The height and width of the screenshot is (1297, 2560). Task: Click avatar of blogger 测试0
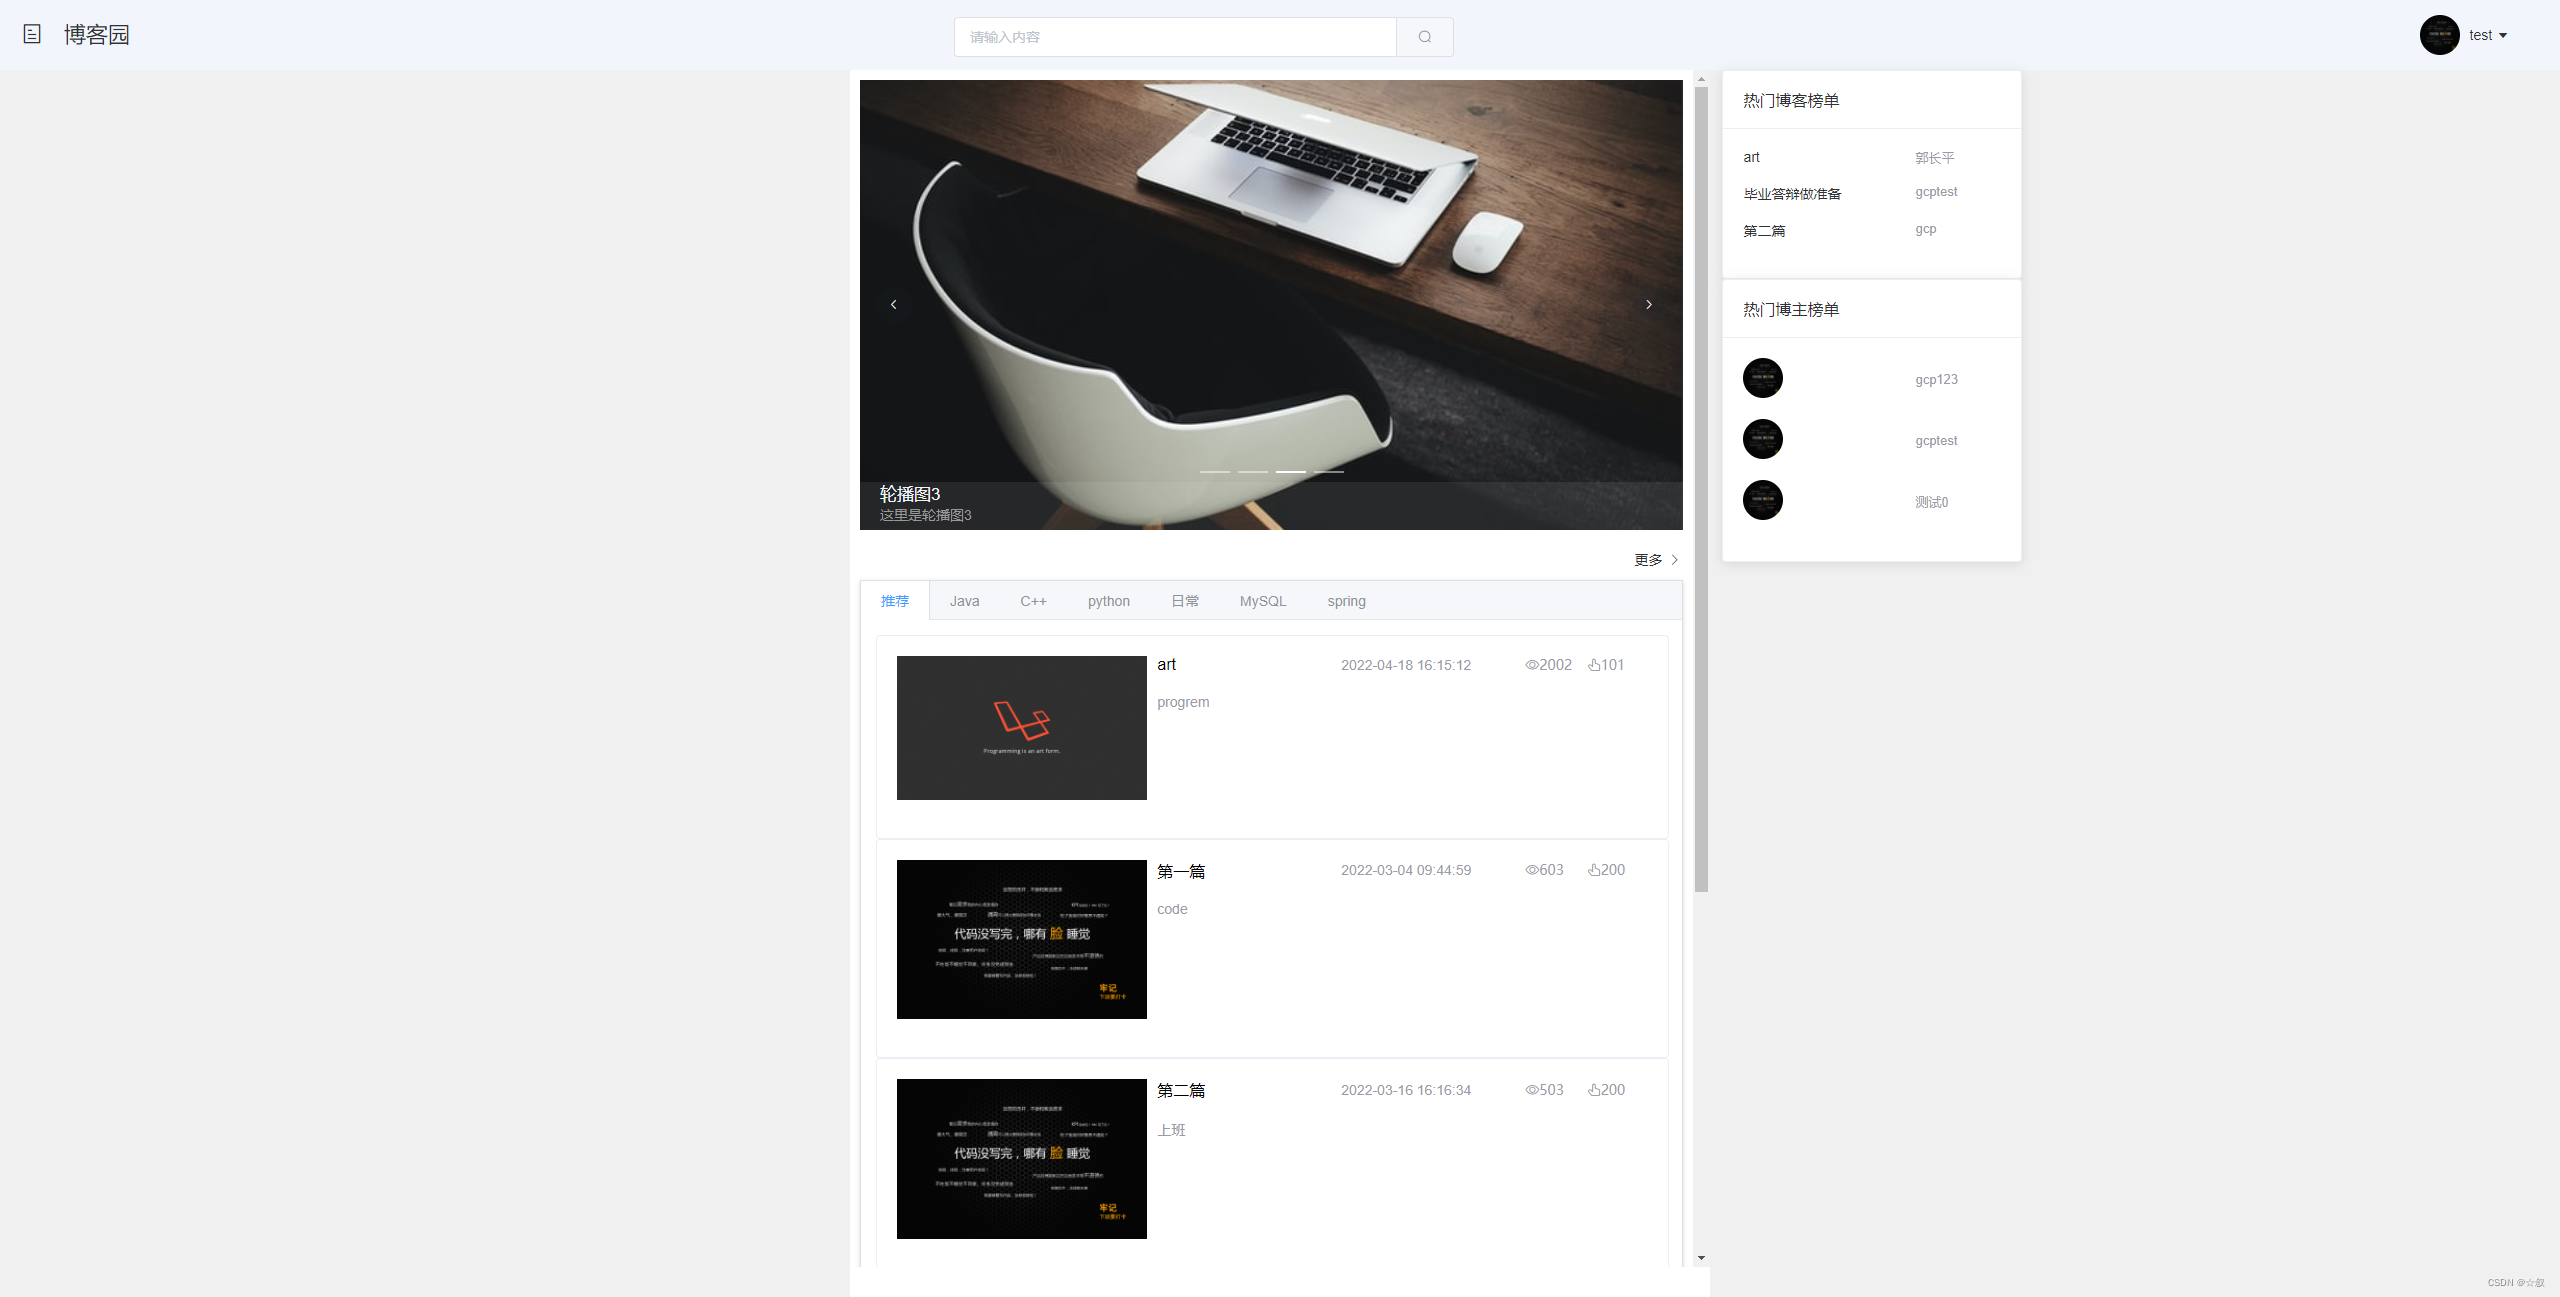[x=1762, y=500]
